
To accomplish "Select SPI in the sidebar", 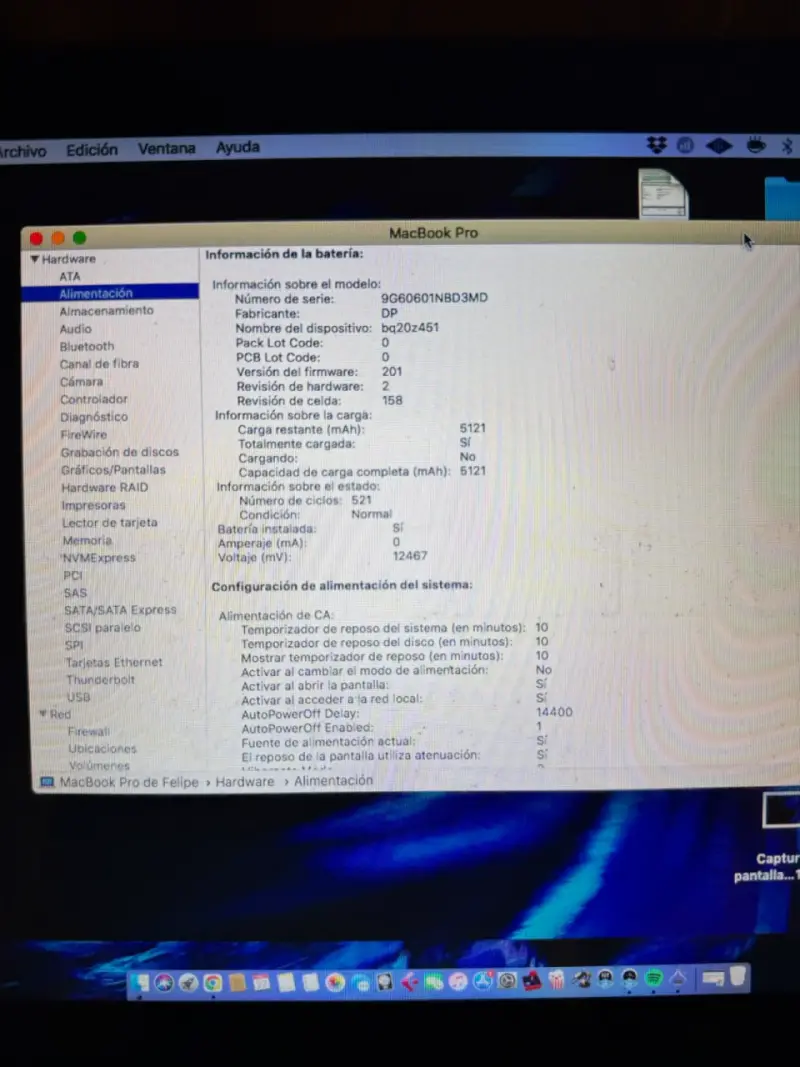I will [x=74, y=645].
